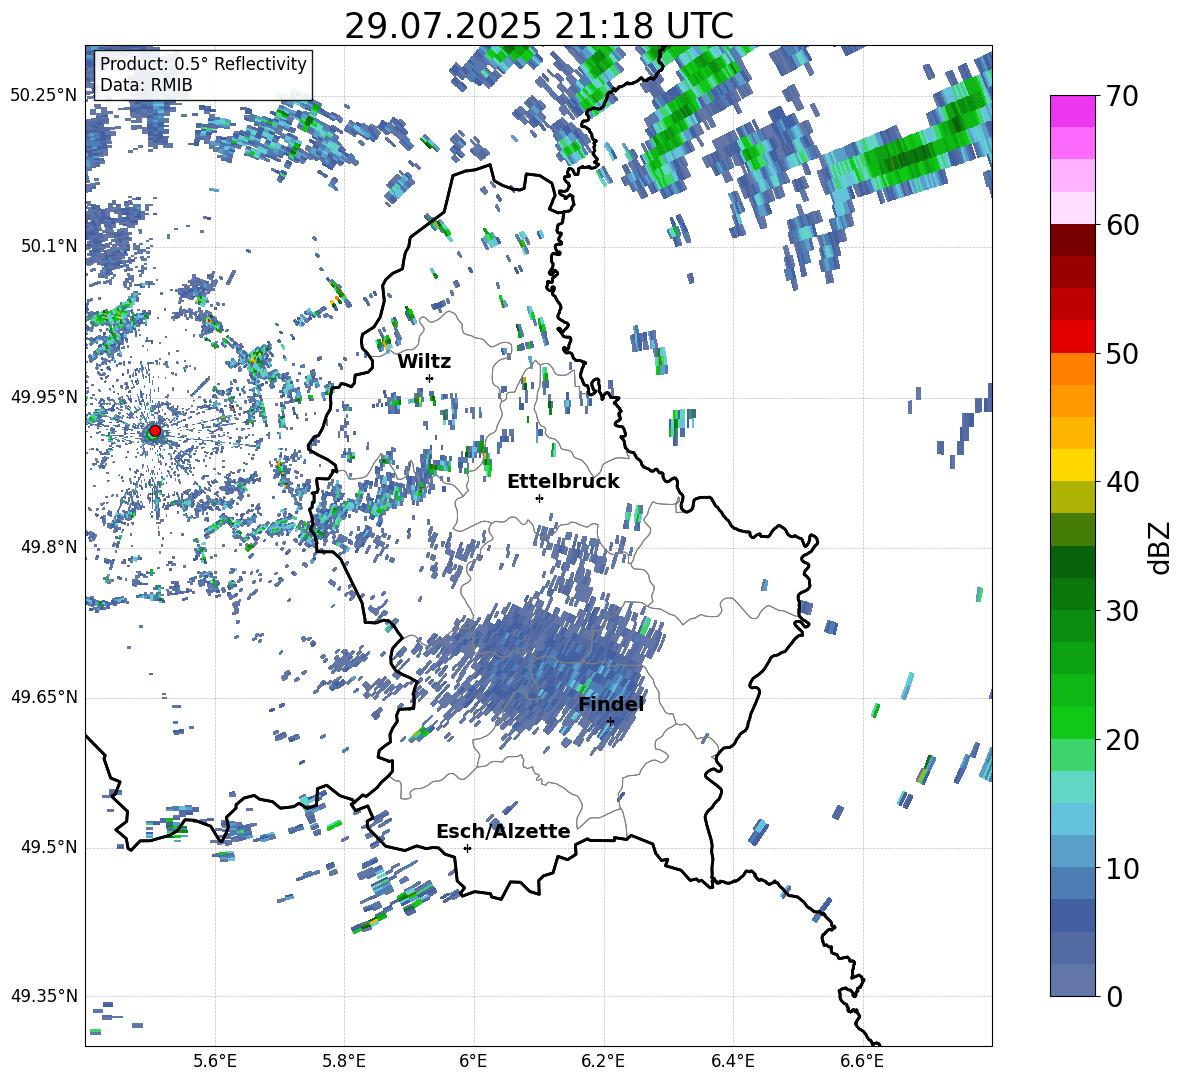
Task: Click the dBZ colorbar axis label
Action: [1161, 547]
